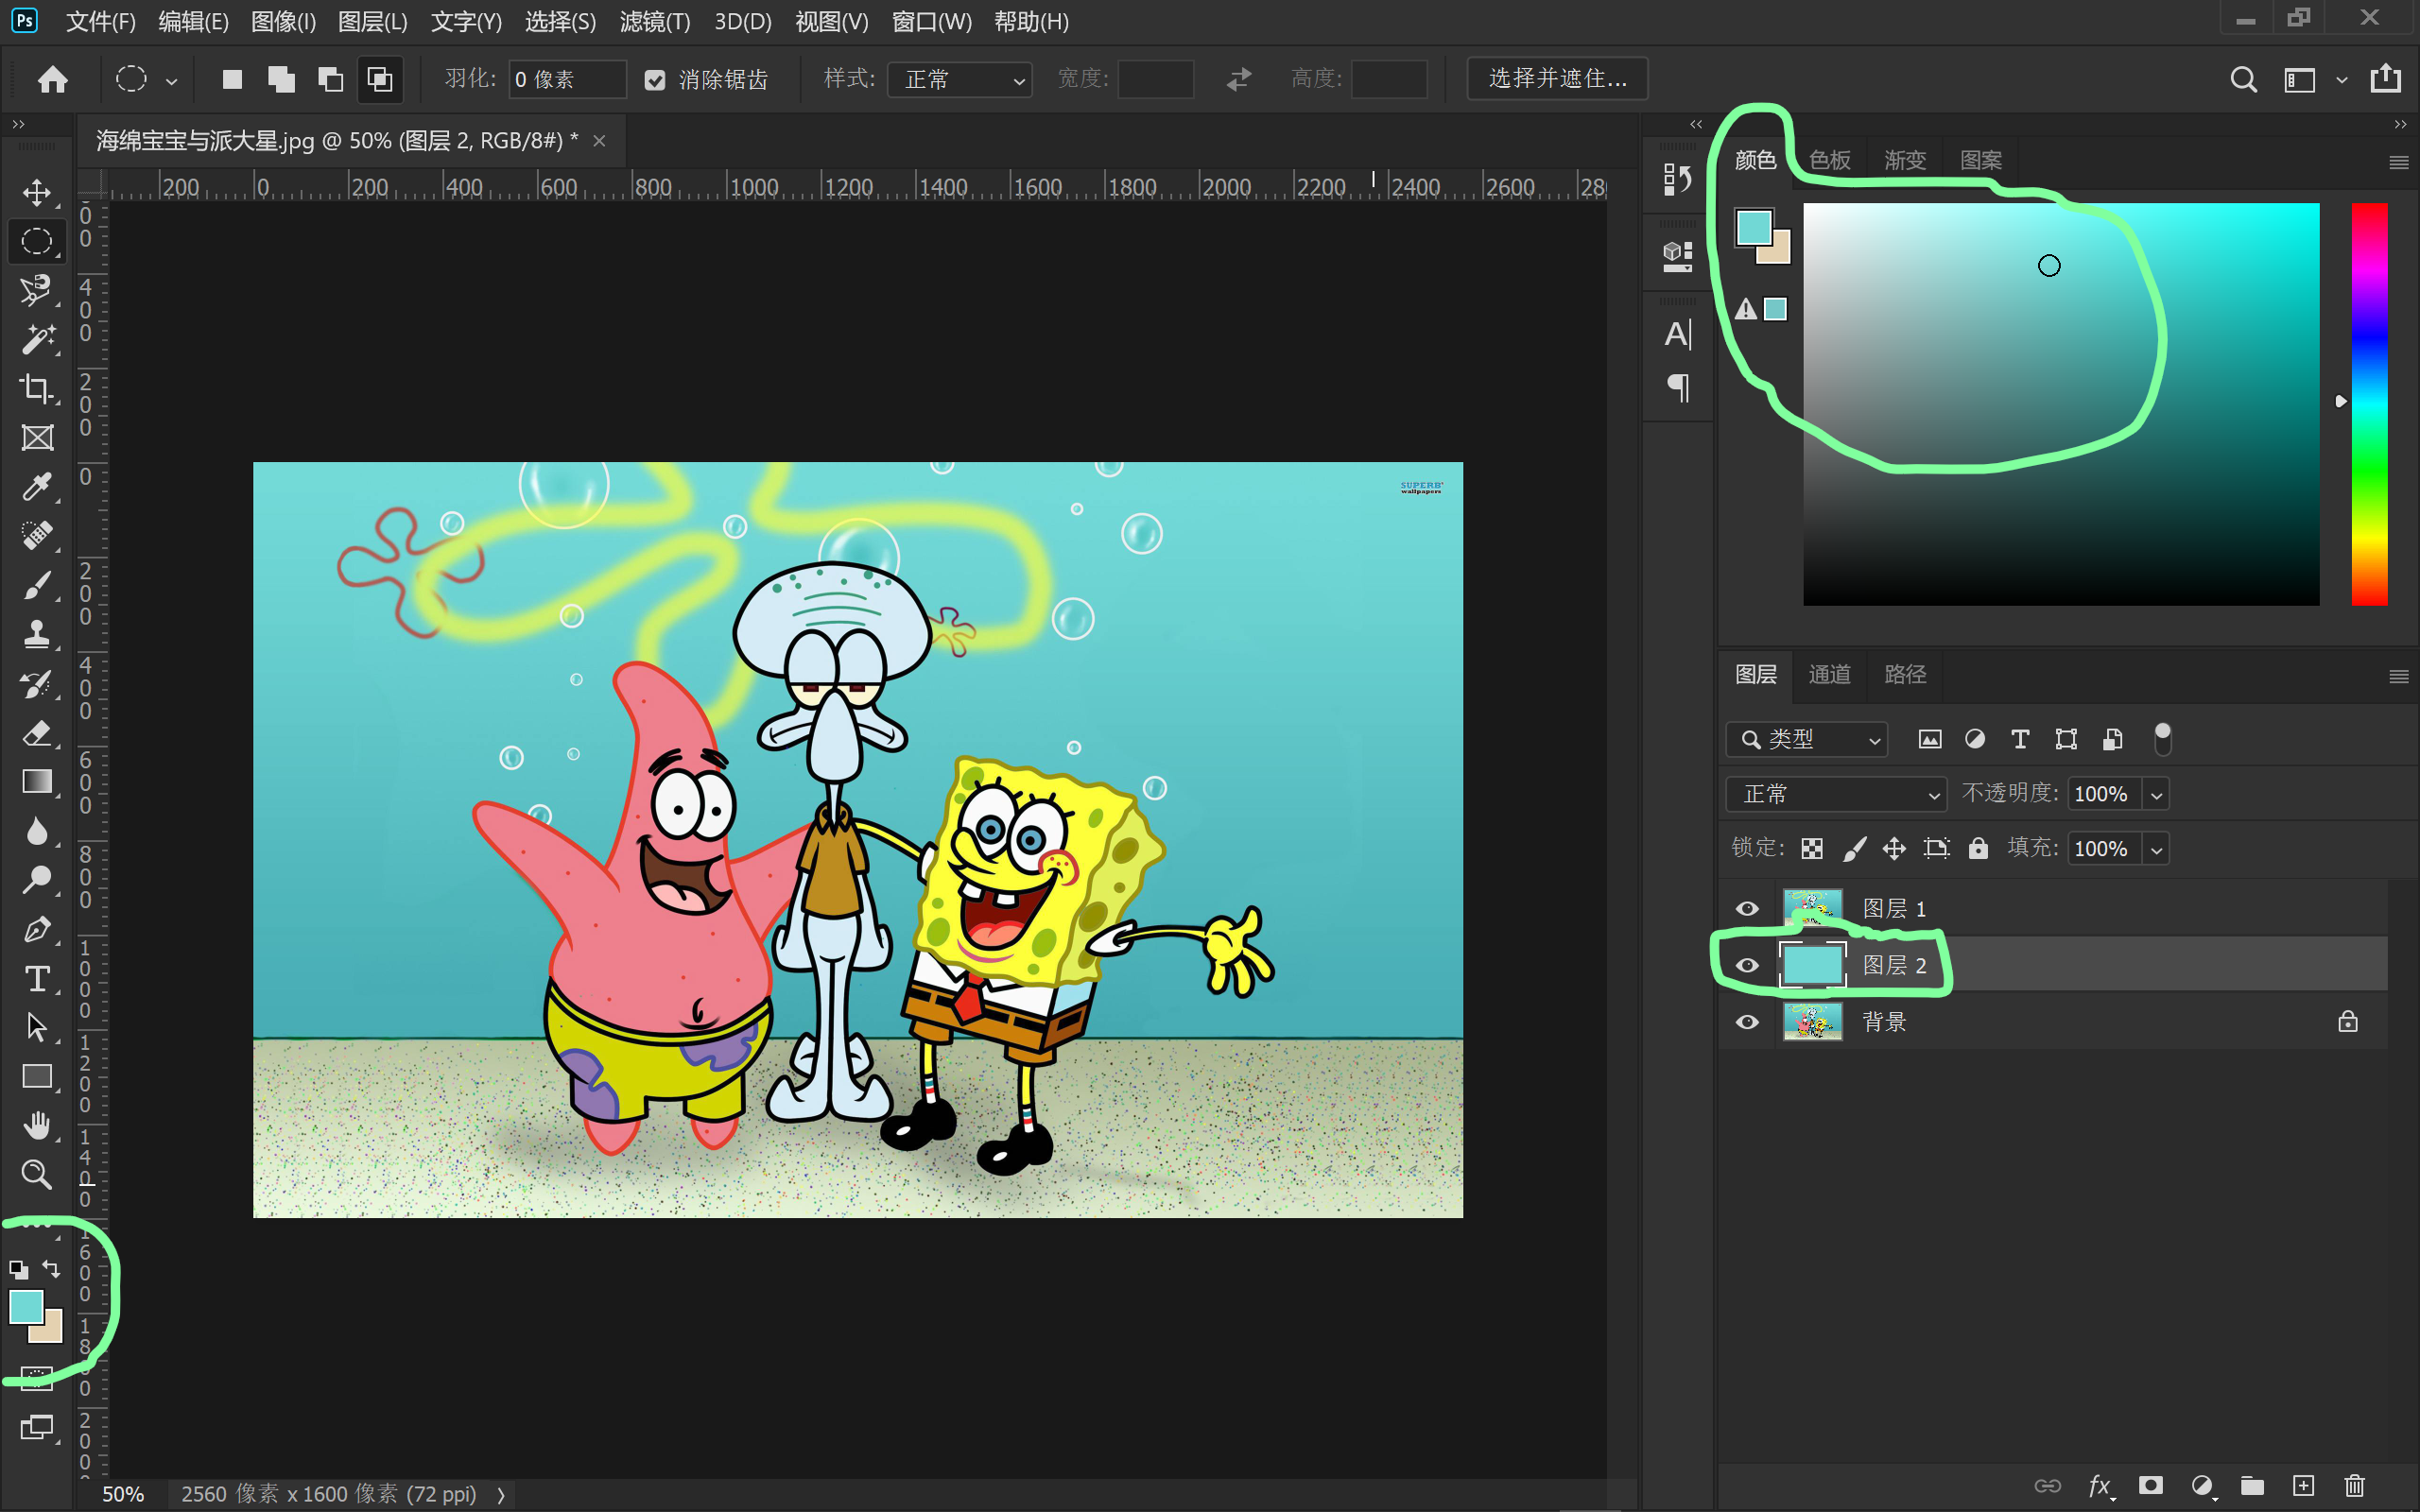Select the Magic Wand tool

(x=37, y=340)
